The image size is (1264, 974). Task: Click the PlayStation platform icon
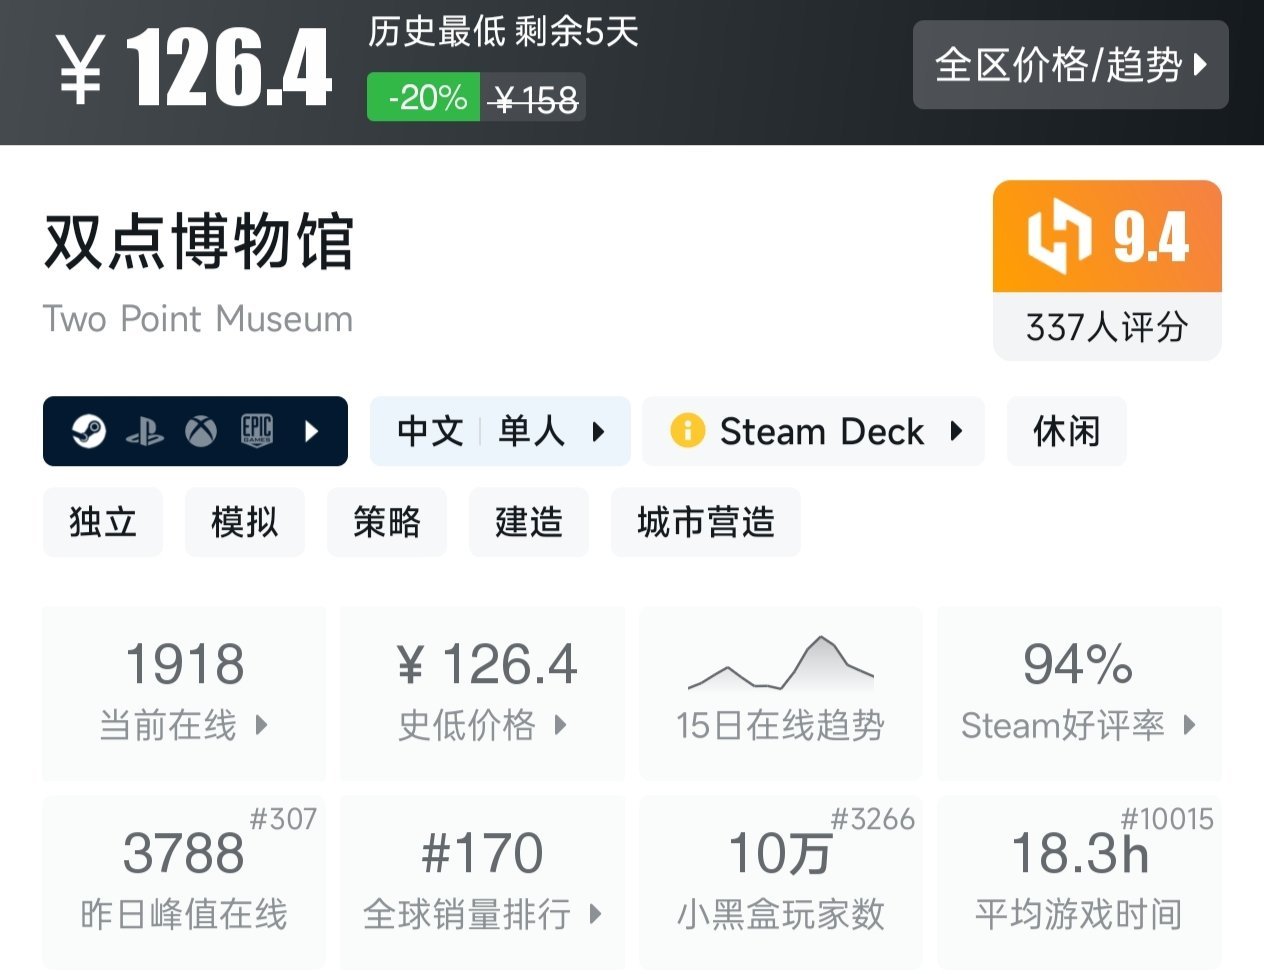(x=145, y=432)
